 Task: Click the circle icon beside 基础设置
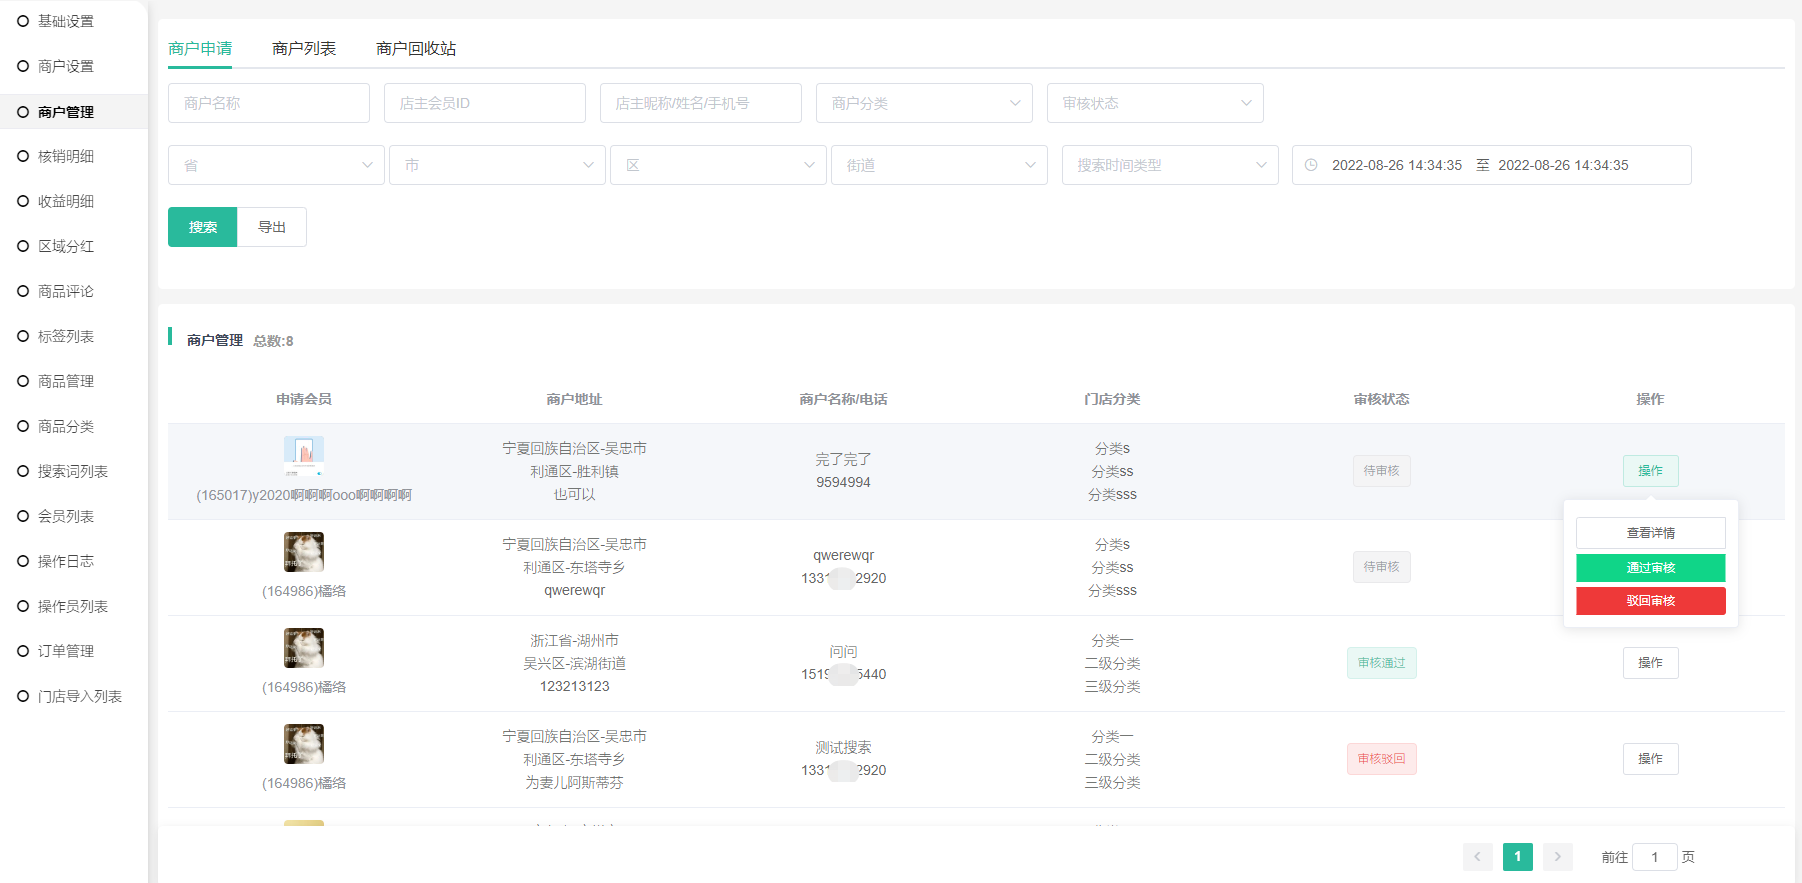[x=23, y=21]
